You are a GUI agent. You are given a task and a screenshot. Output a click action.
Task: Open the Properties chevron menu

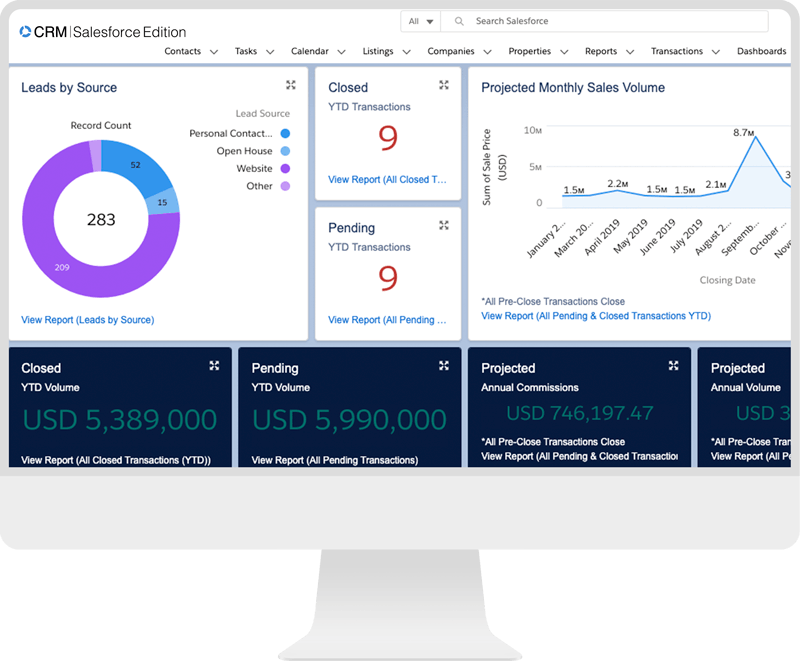(x=564, y=52)
